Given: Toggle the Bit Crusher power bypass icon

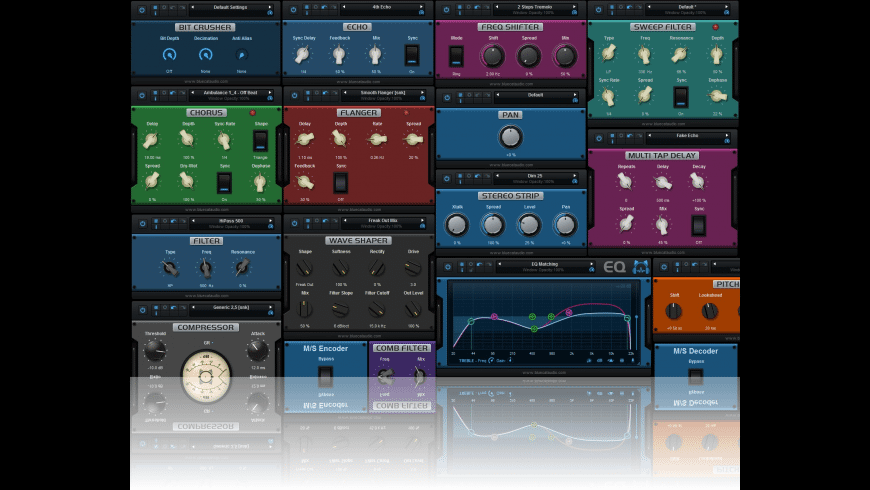Looking at the screenshot, I should pyautogui.click(x=142, y=10).
